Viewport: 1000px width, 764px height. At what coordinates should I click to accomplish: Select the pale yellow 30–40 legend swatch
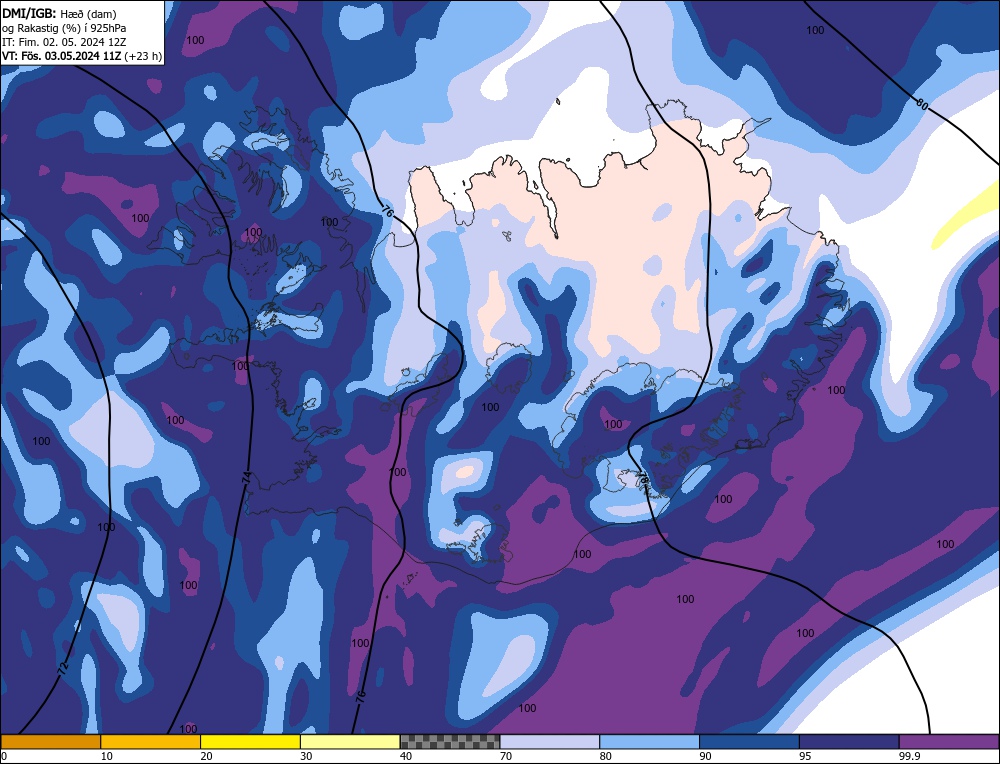(350, 741)
